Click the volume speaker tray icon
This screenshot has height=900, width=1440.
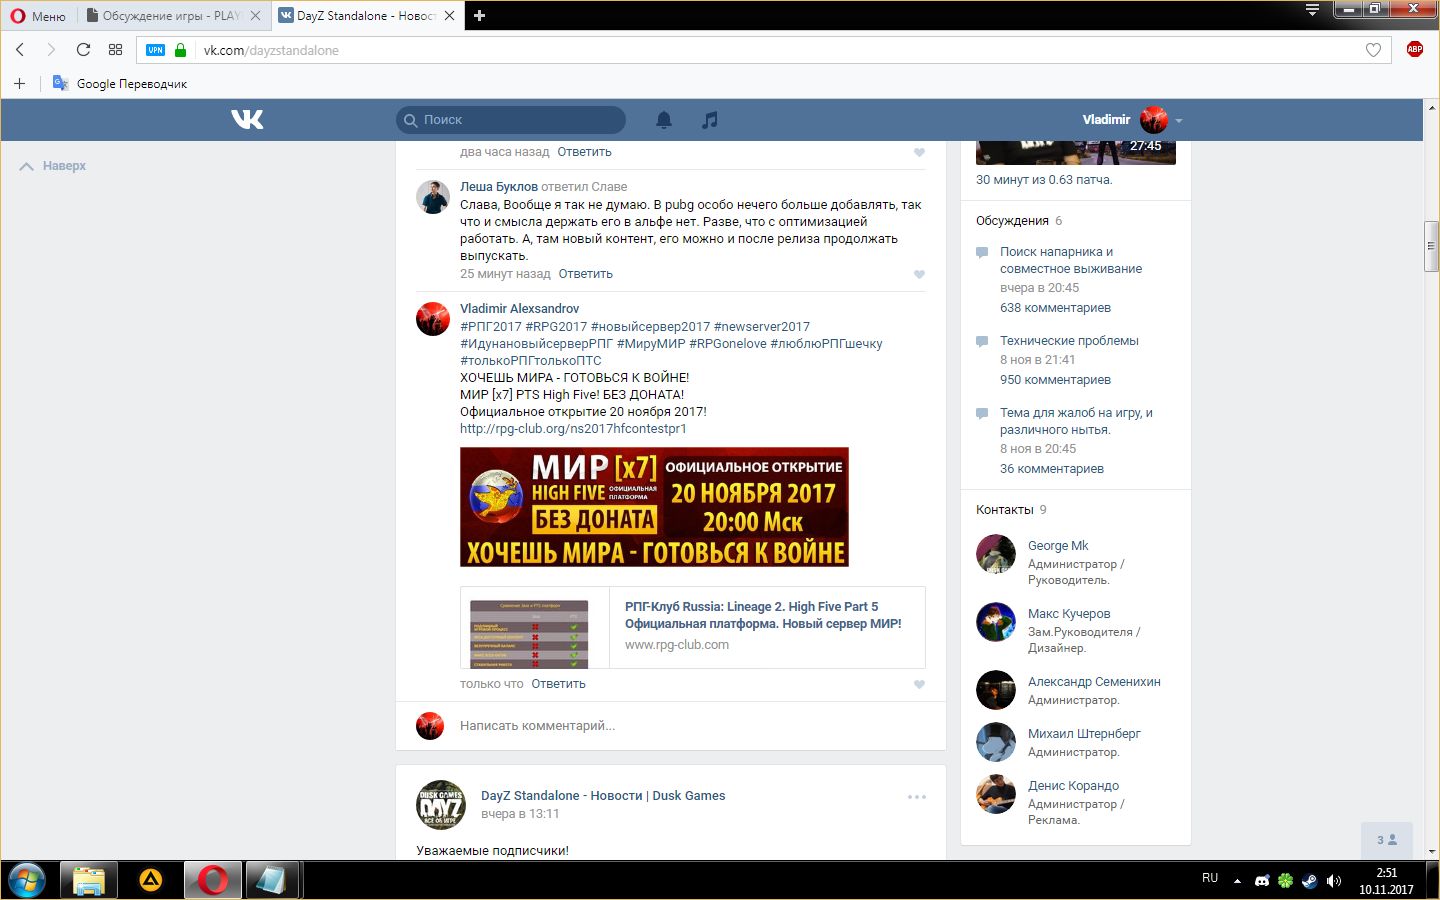[1333, 881]
